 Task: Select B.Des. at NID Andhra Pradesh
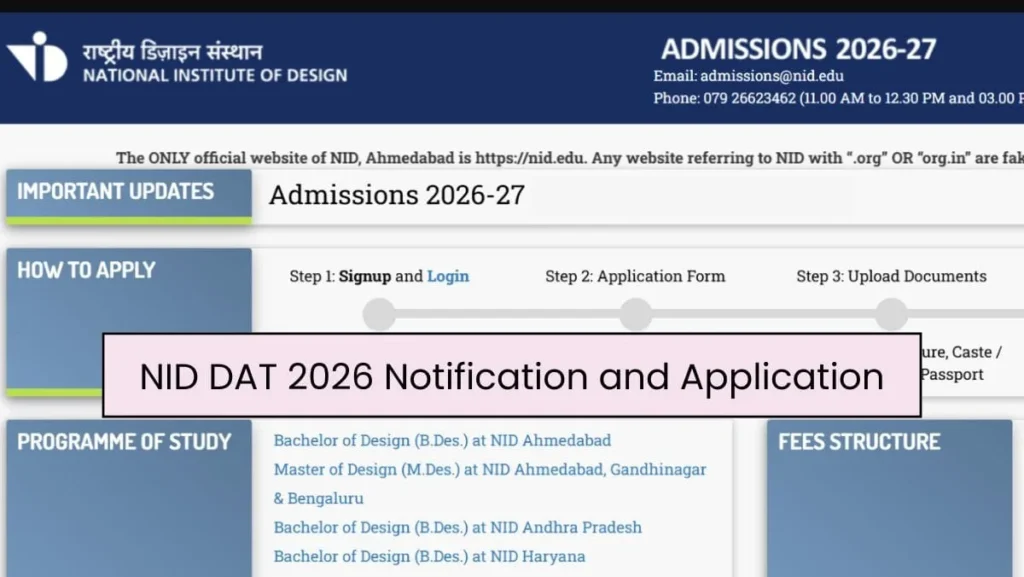458,527
